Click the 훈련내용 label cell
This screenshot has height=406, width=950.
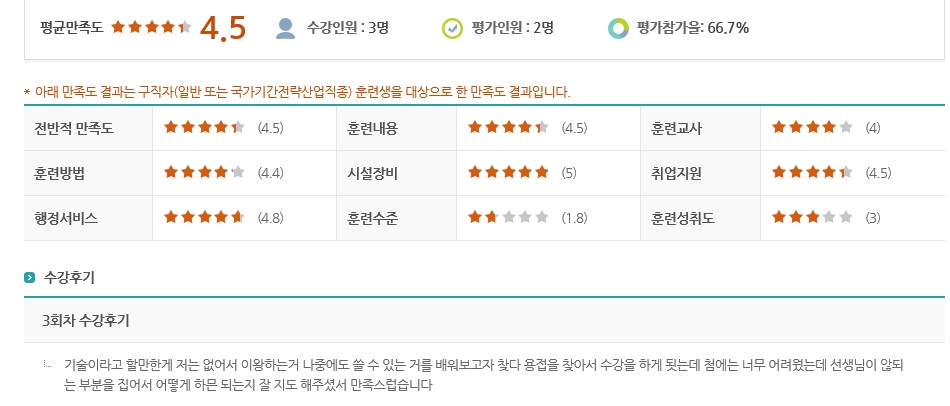(x=397, y=128)
